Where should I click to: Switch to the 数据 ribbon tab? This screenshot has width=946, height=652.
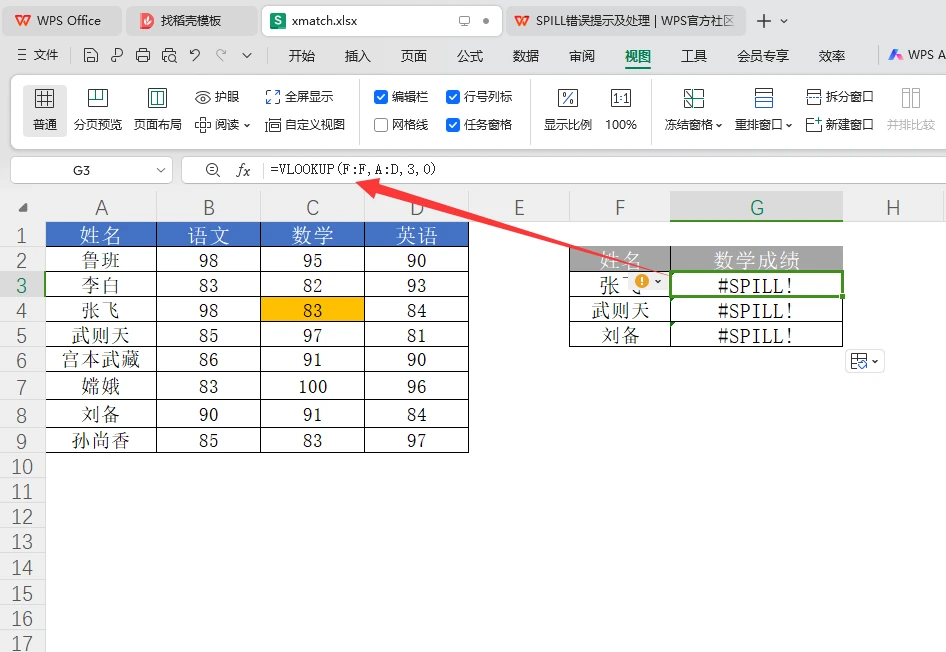[x=525, y=56]
